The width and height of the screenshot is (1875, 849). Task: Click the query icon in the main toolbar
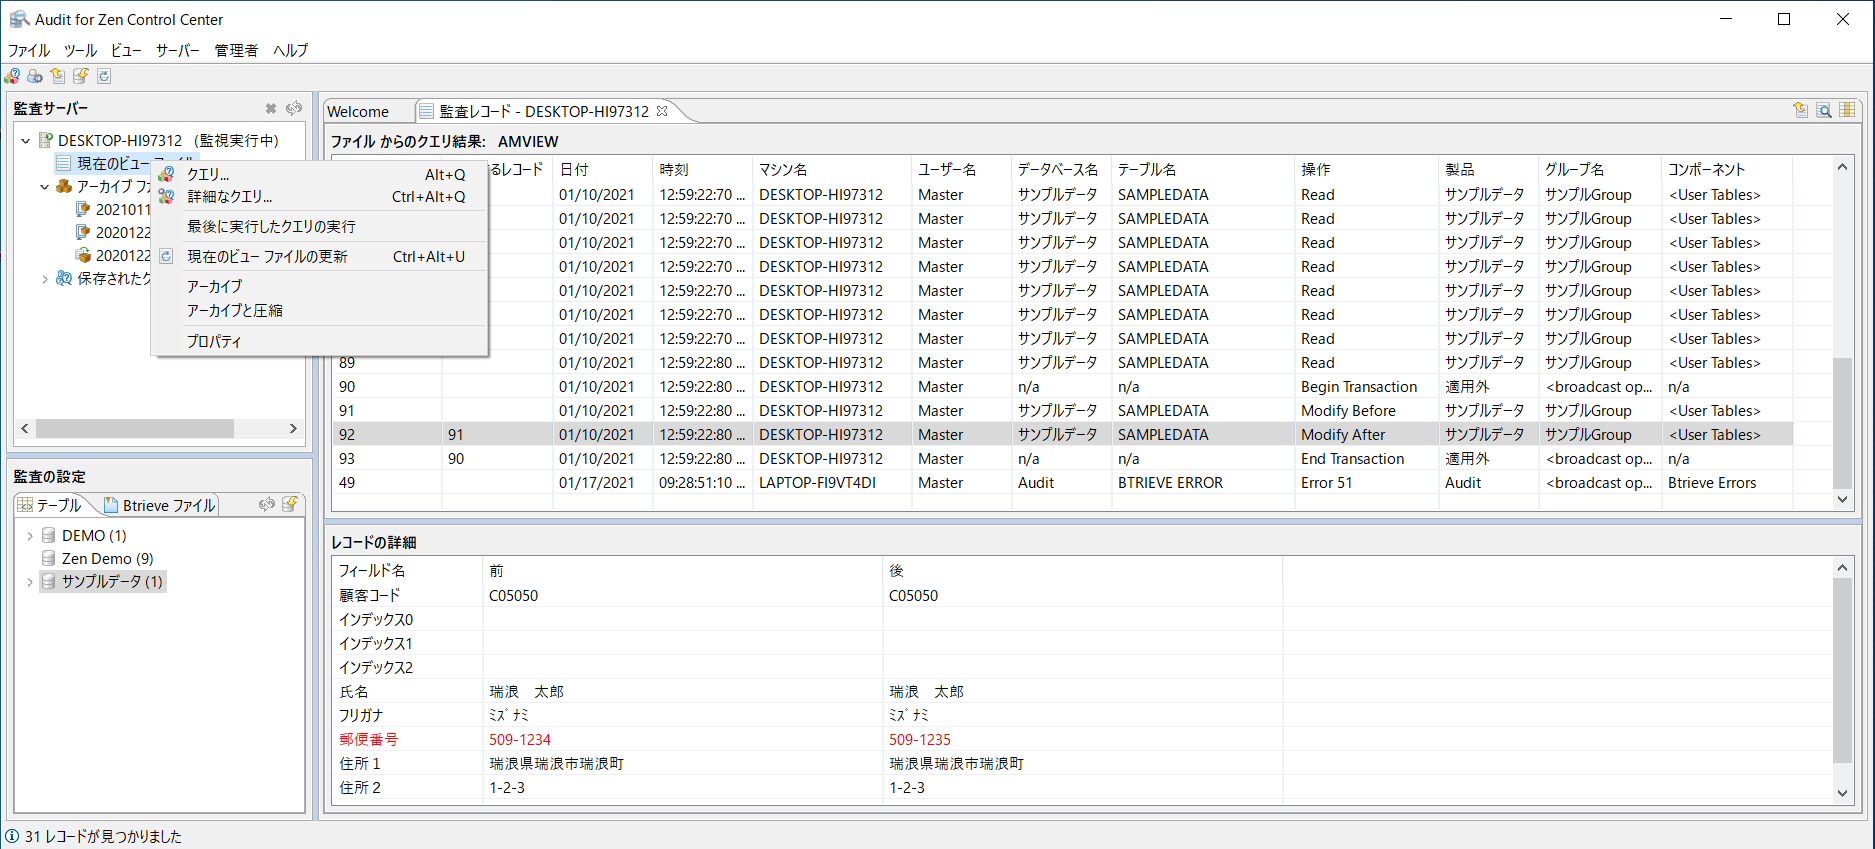12,76
